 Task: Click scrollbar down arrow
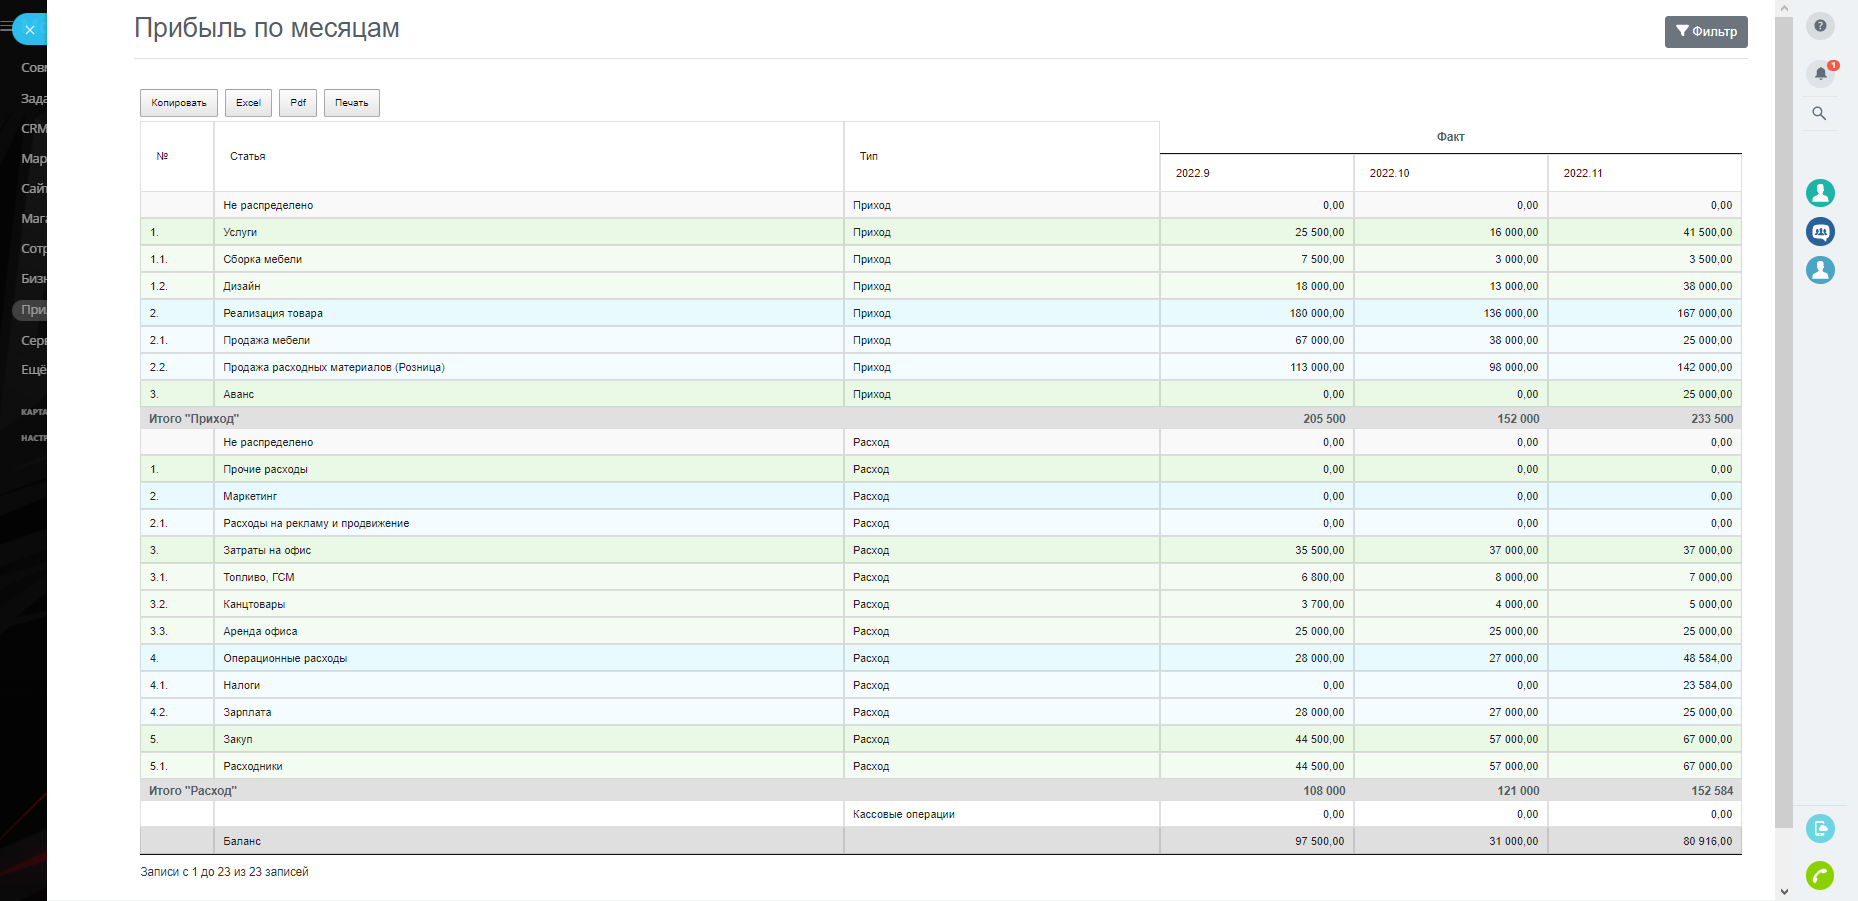pos(1784,891)
